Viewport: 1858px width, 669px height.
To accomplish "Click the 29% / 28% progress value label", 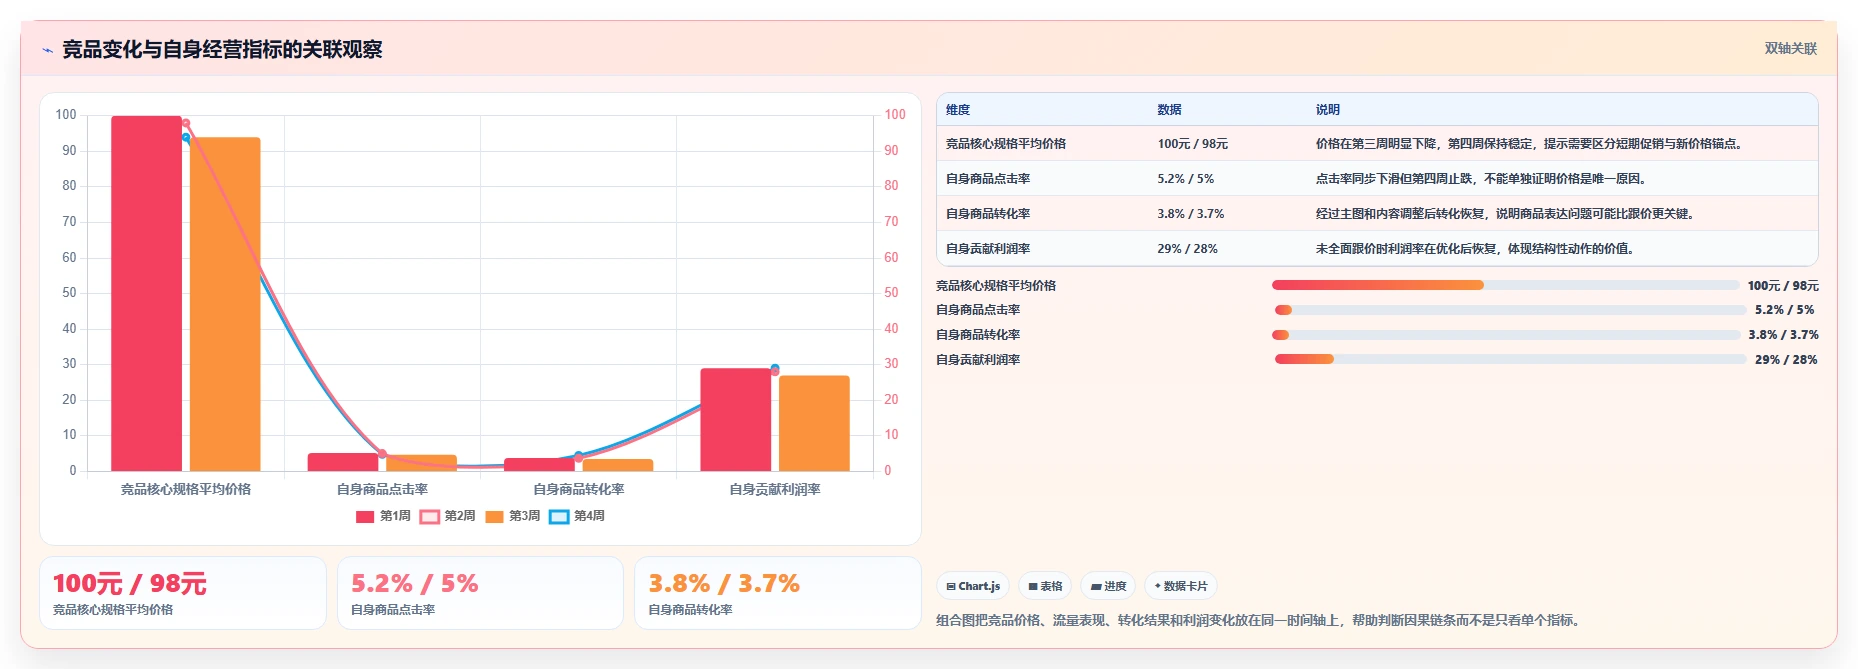I will point(1786,360).
